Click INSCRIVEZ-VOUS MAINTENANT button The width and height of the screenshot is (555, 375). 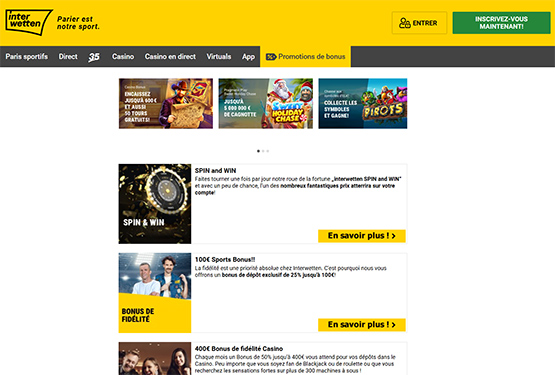501,23
